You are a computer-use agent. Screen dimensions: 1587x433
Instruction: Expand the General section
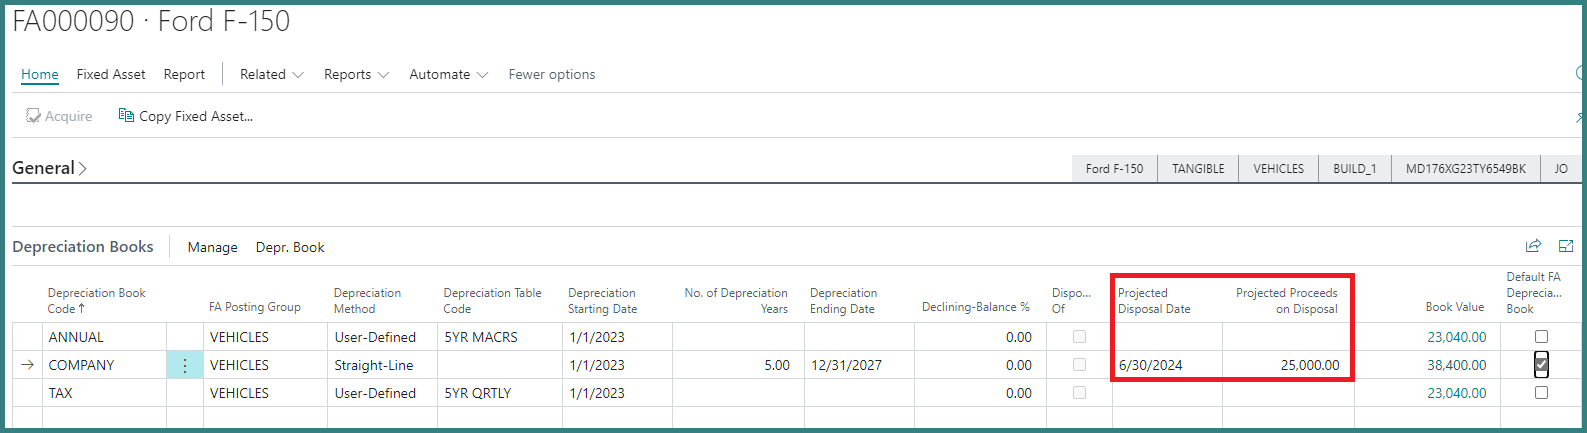coord(49,168)
